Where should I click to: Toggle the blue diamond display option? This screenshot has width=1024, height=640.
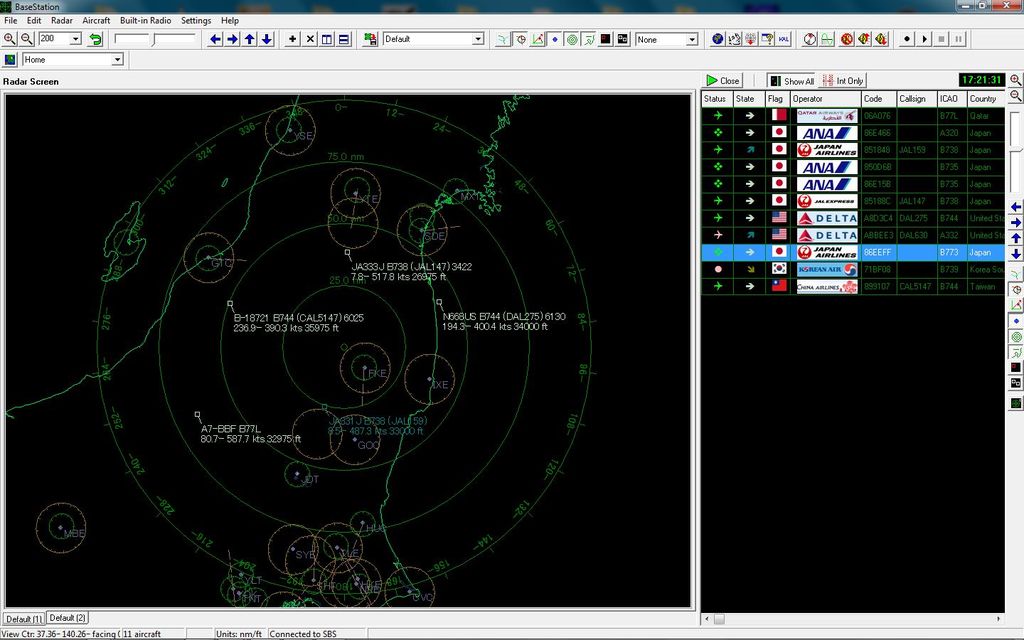tap(555, 39)
